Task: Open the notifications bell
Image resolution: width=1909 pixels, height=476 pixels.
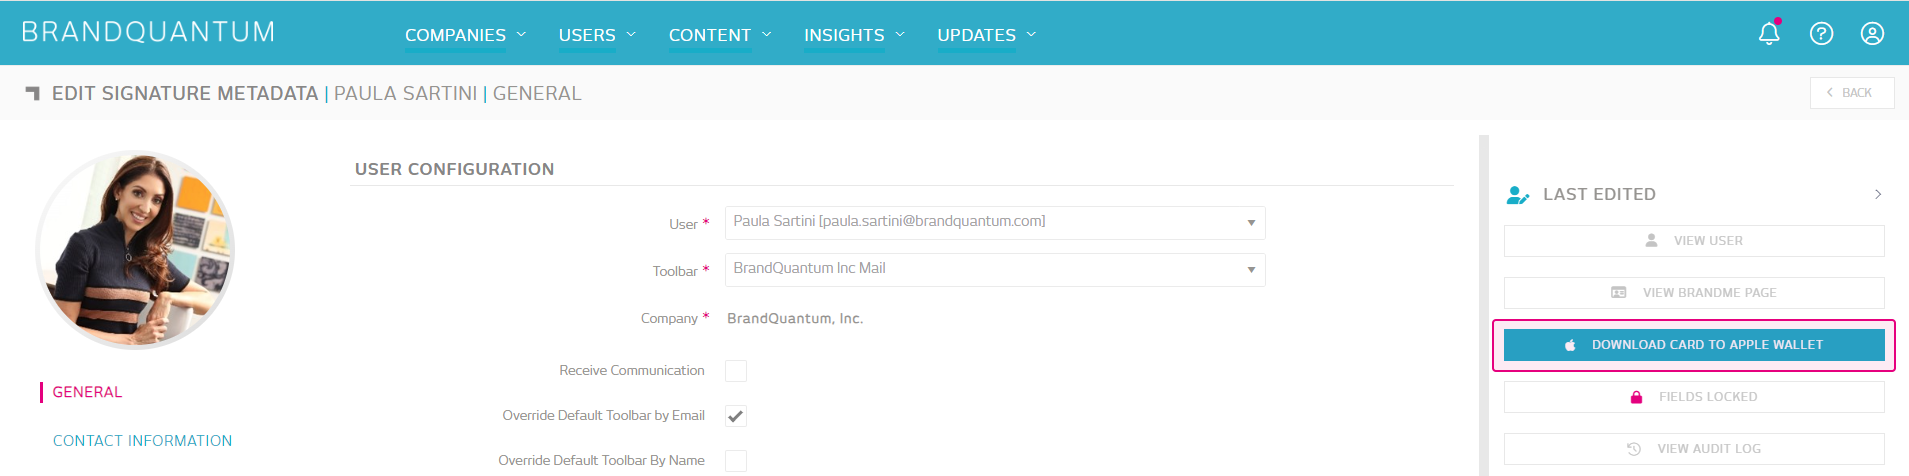Action: pos(1769,34)
